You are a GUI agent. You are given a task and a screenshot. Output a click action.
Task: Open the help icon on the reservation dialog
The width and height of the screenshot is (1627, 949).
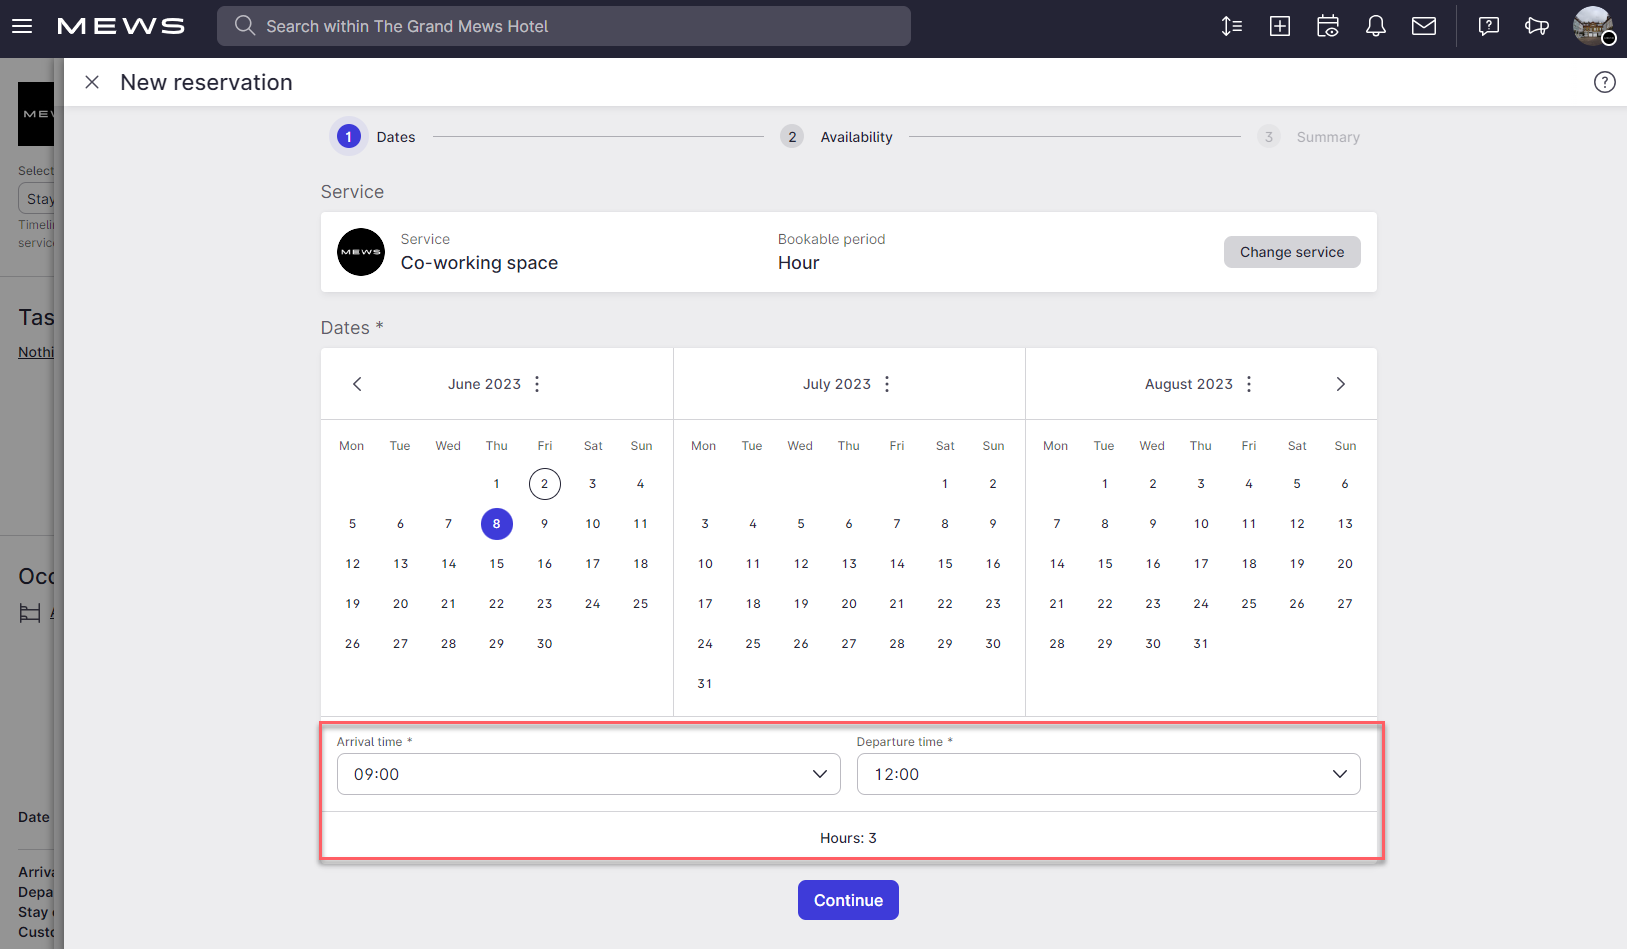1605,82
